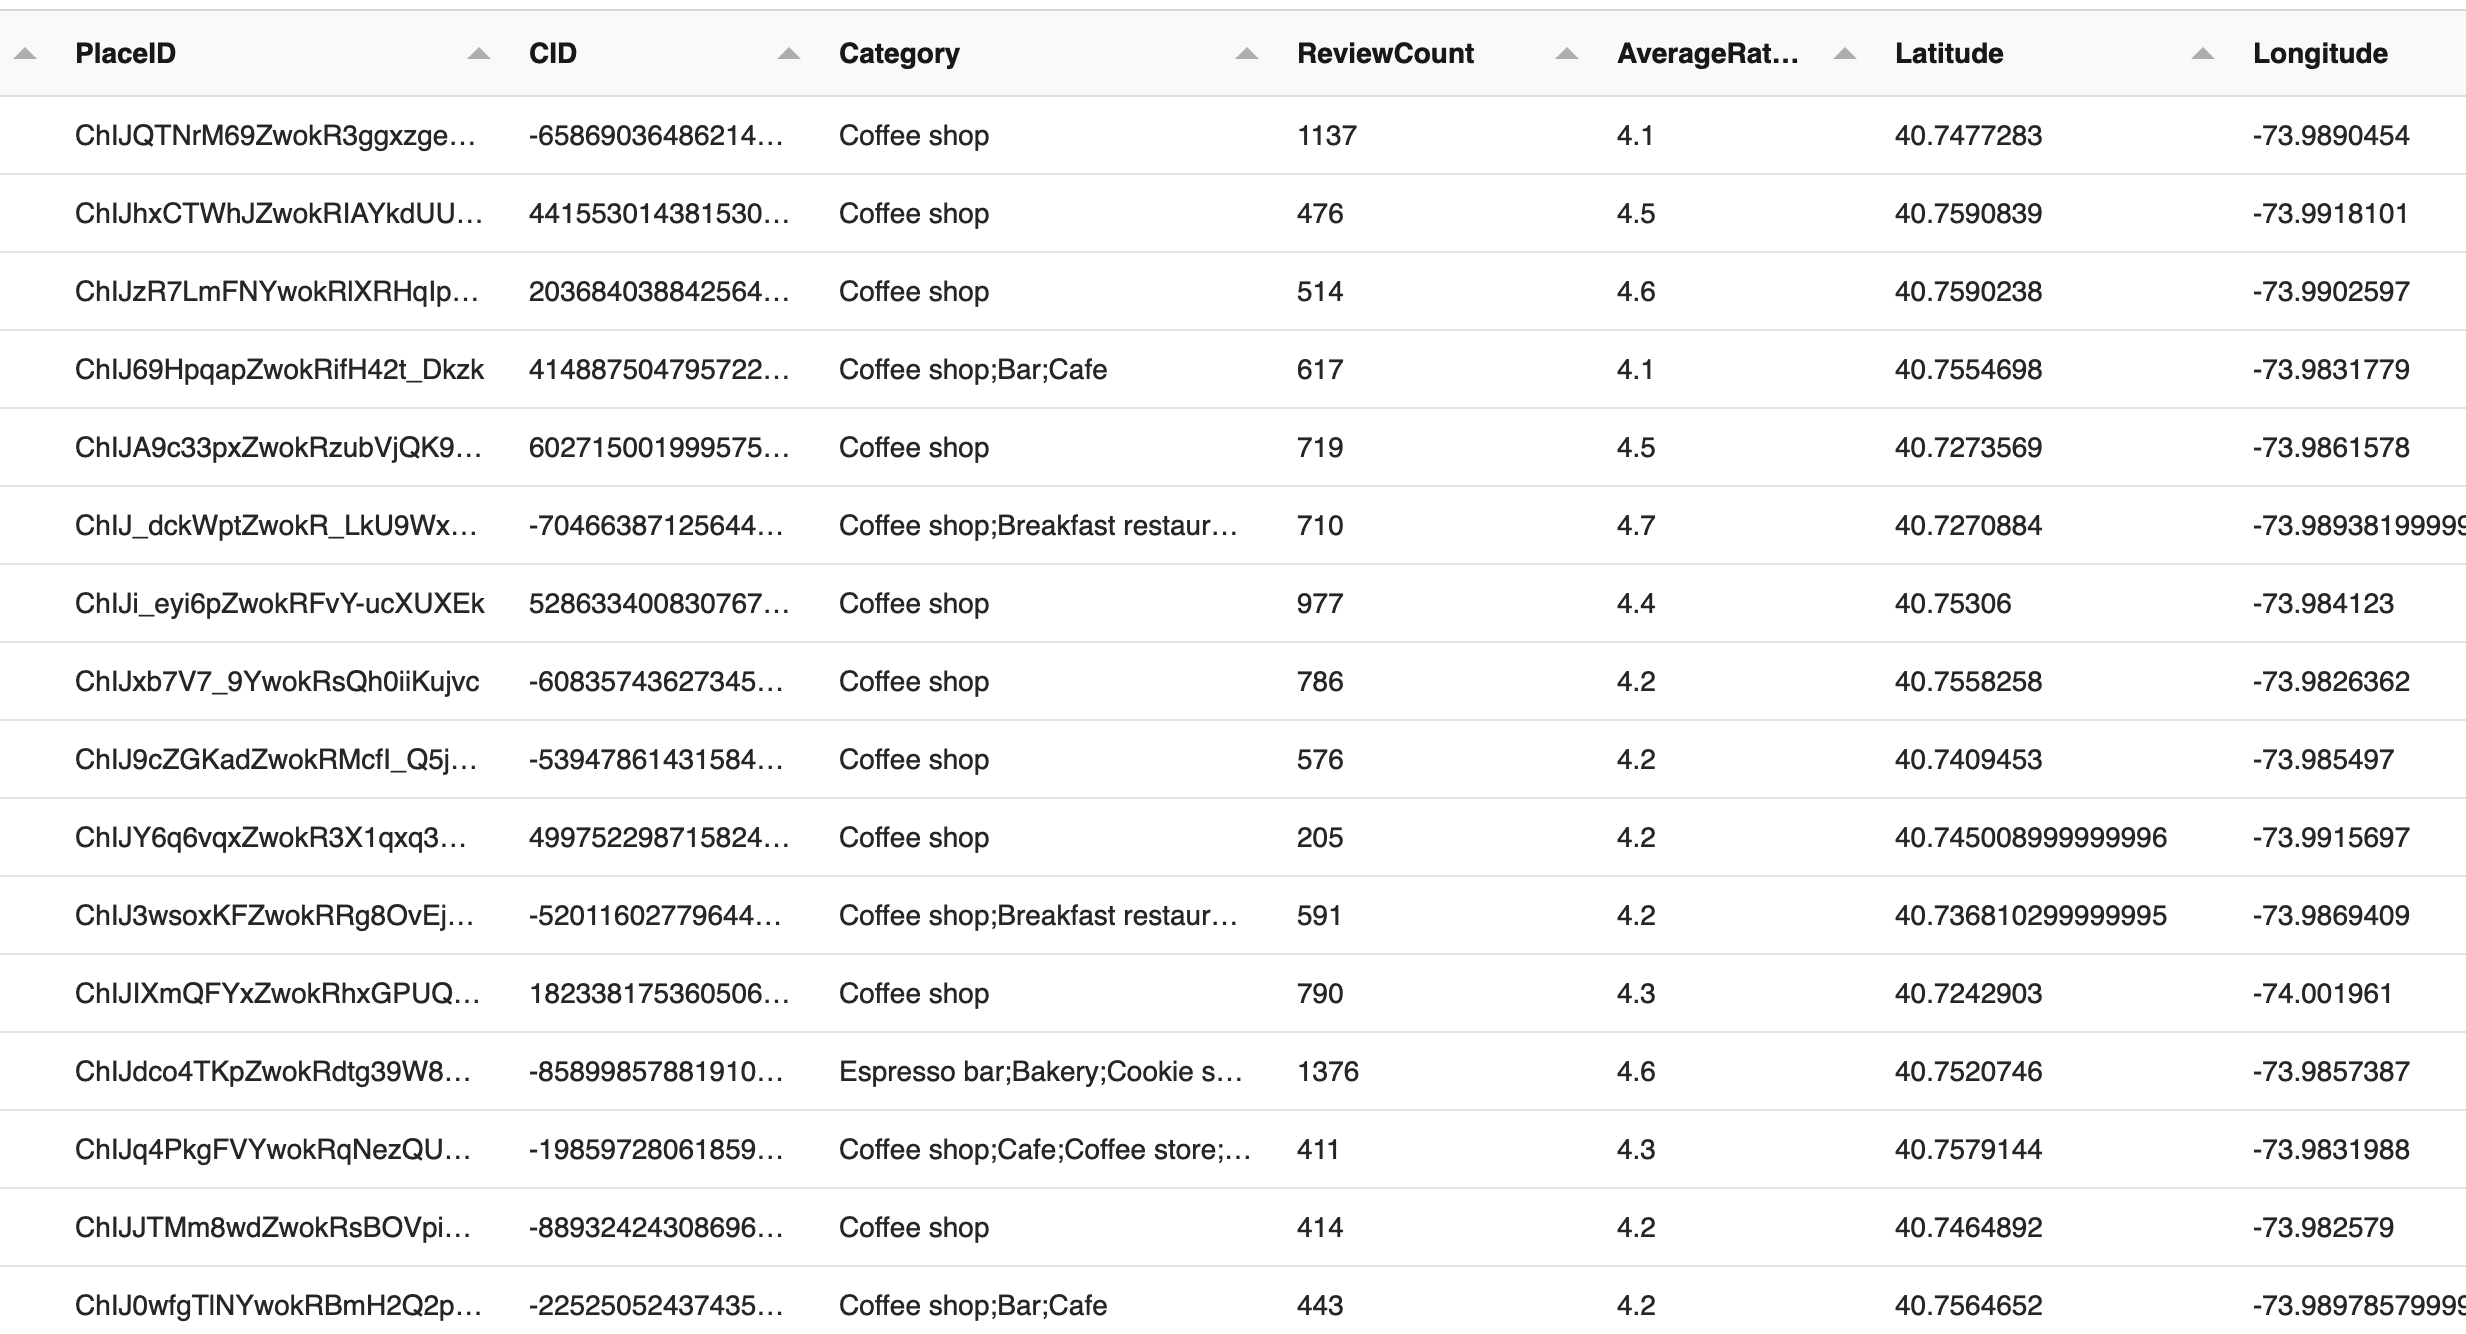Select the AverageRating value 4.7
2466x1334 pixels.
(1637, 525)
